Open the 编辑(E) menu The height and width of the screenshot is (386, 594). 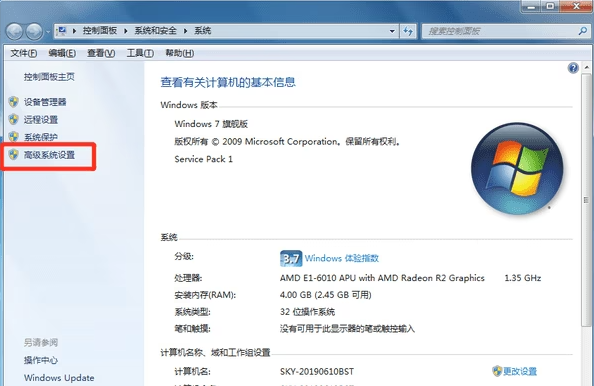click(62, 53)
